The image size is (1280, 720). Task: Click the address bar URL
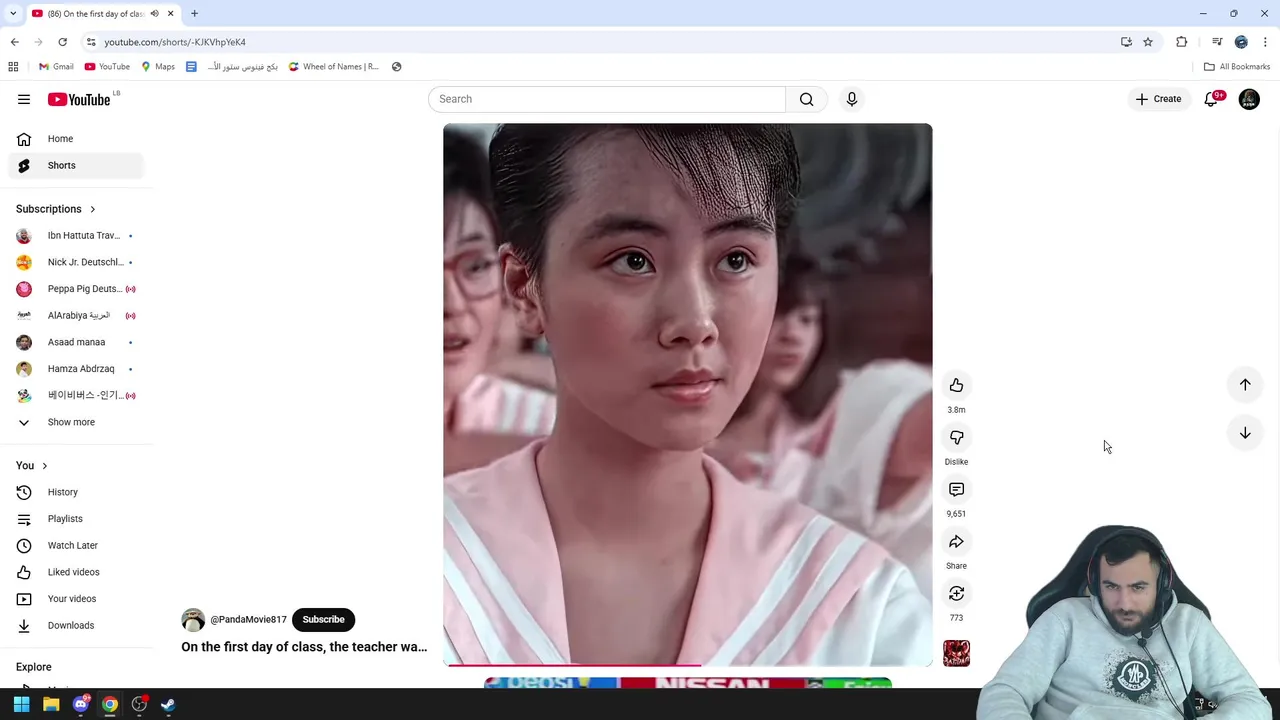(x=175, y=42)
